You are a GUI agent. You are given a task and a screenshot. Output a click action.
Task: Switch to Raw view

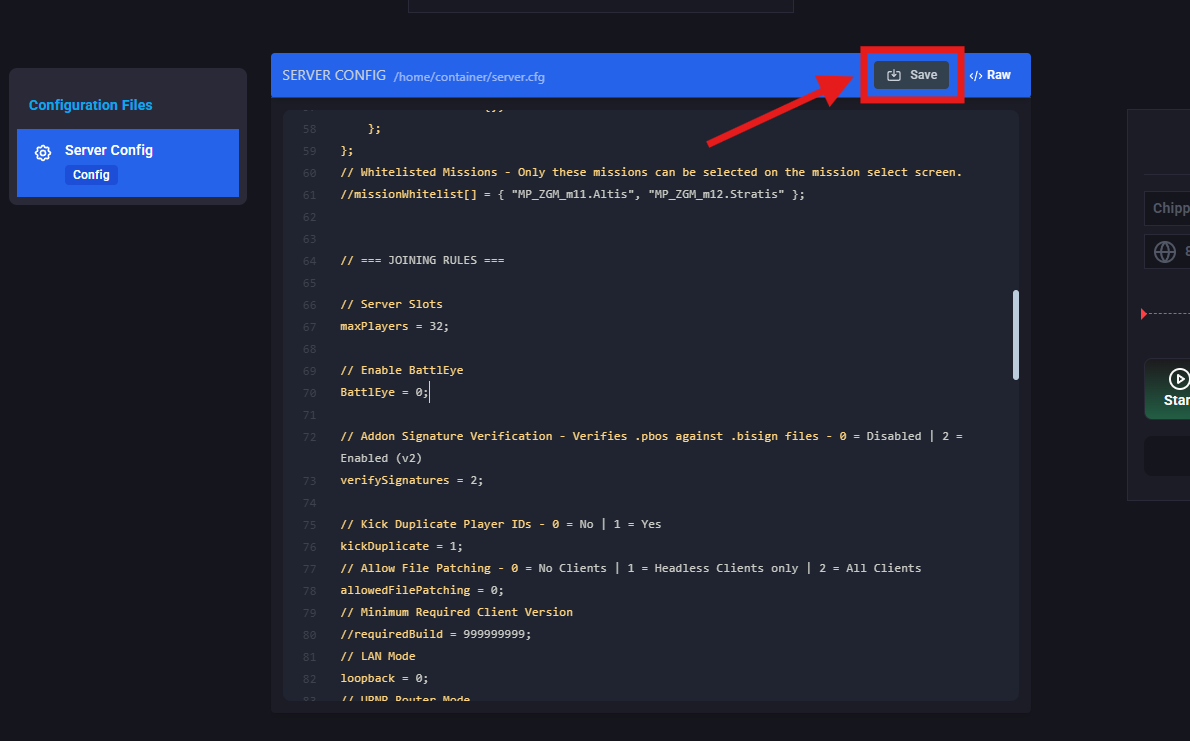click(x=990, y=75)
